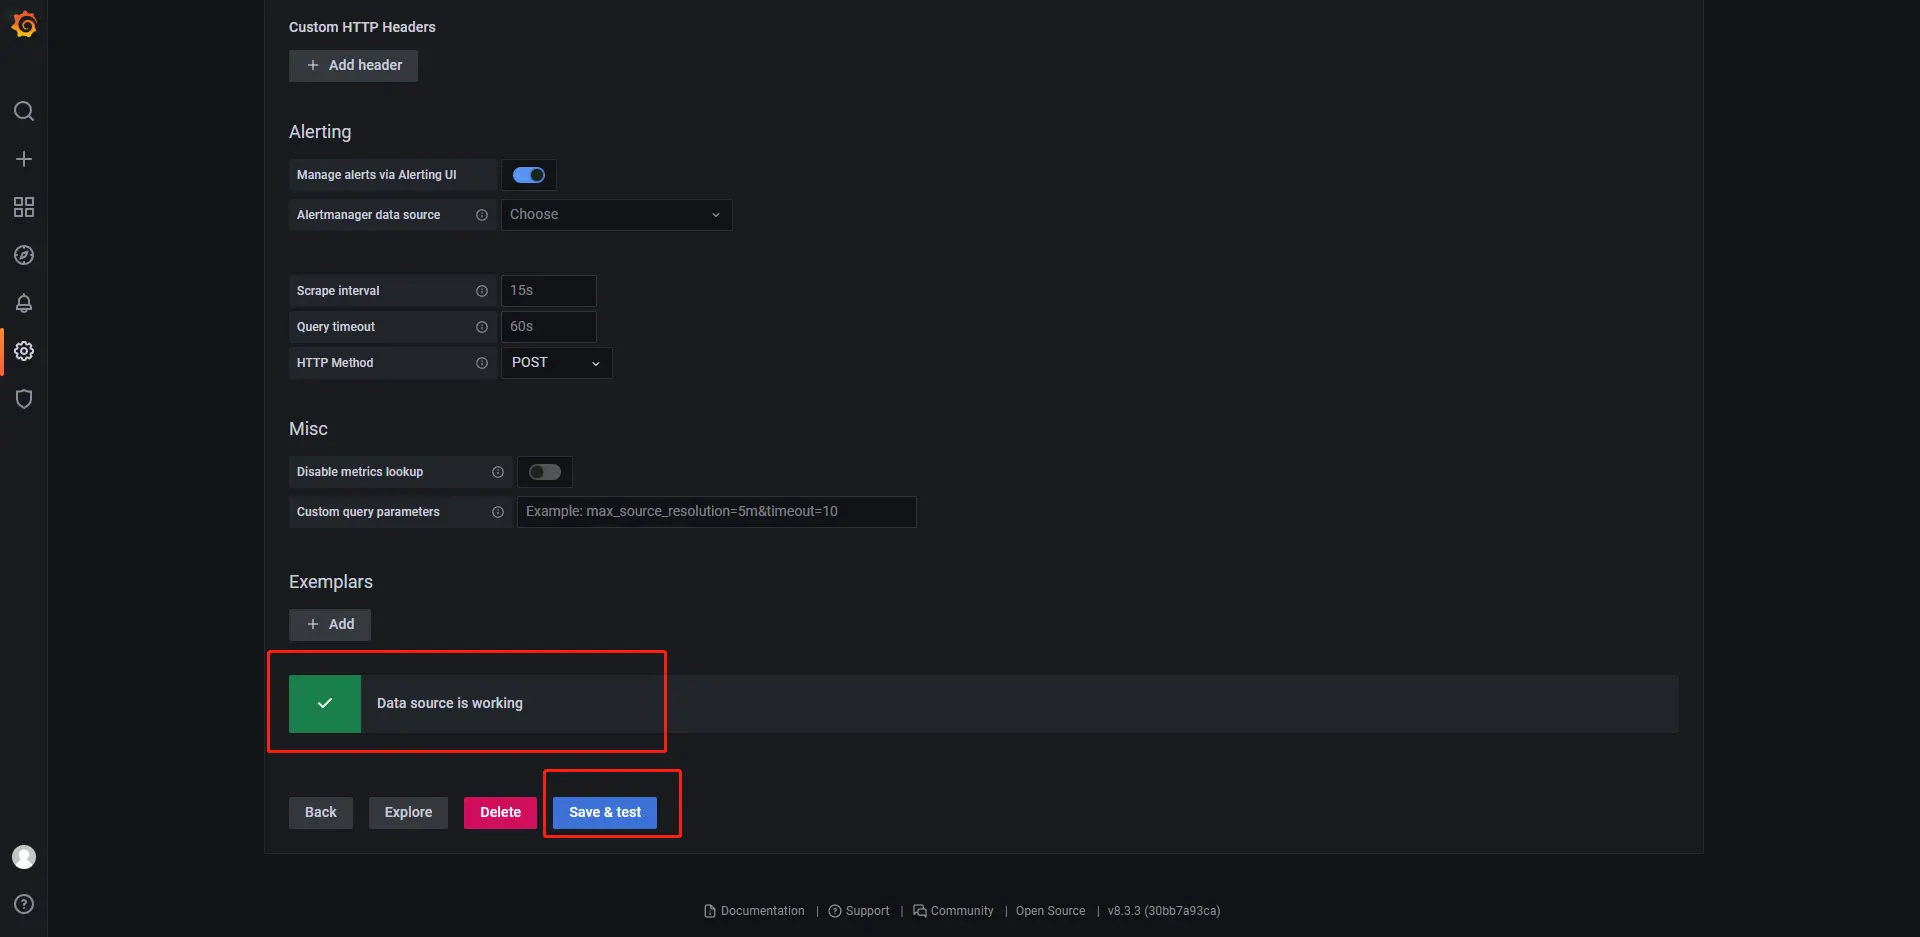This screenshot has width=1920, height=937.
Task: Click the red Delete button
Action: 500,813
